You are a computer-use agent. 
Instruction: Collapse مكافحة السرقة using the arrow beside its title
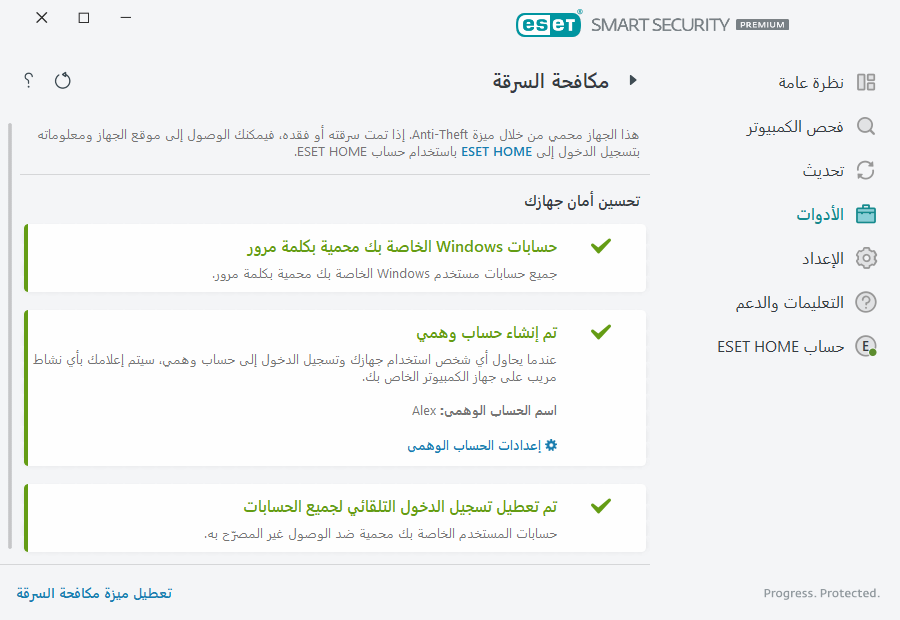pyautogui.click(x=634, y=82)
